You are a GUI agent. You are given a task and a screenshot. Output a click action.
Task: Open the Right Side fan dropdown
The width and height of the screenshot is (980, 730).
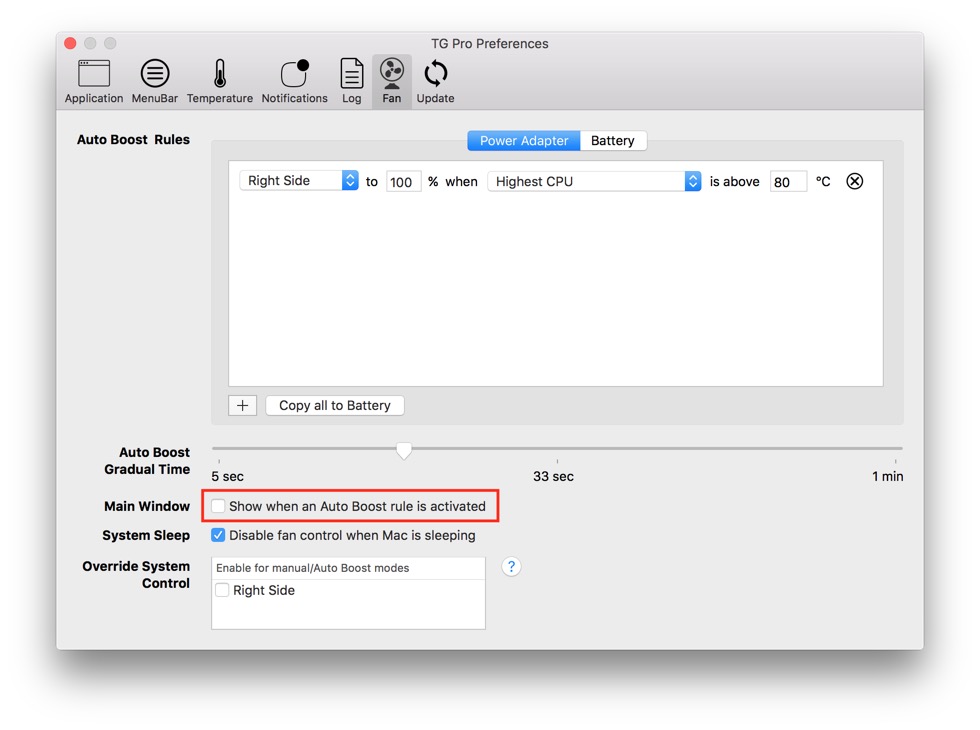point(299,181)
